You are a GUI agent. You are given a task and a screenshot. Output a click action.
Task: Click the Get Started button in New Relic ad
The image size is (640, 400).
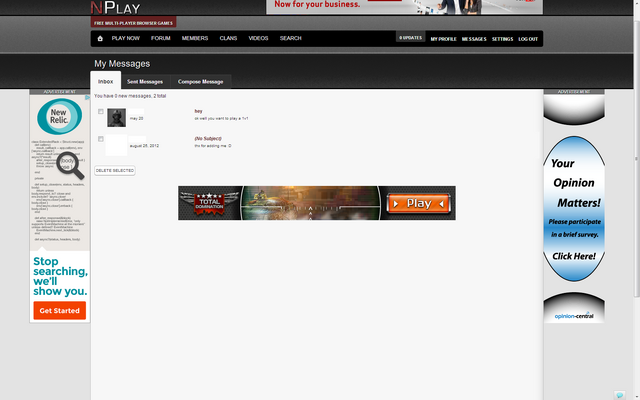tap(60, 311)
